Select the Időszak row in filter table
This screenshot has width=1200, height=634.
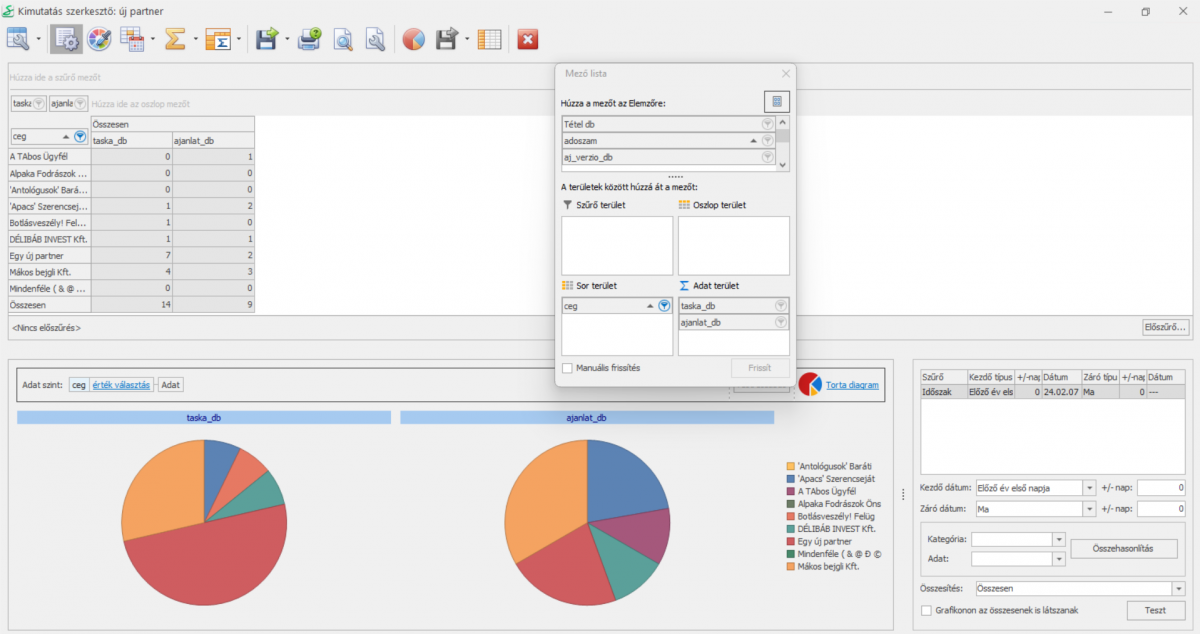click(x=942, y=393)
